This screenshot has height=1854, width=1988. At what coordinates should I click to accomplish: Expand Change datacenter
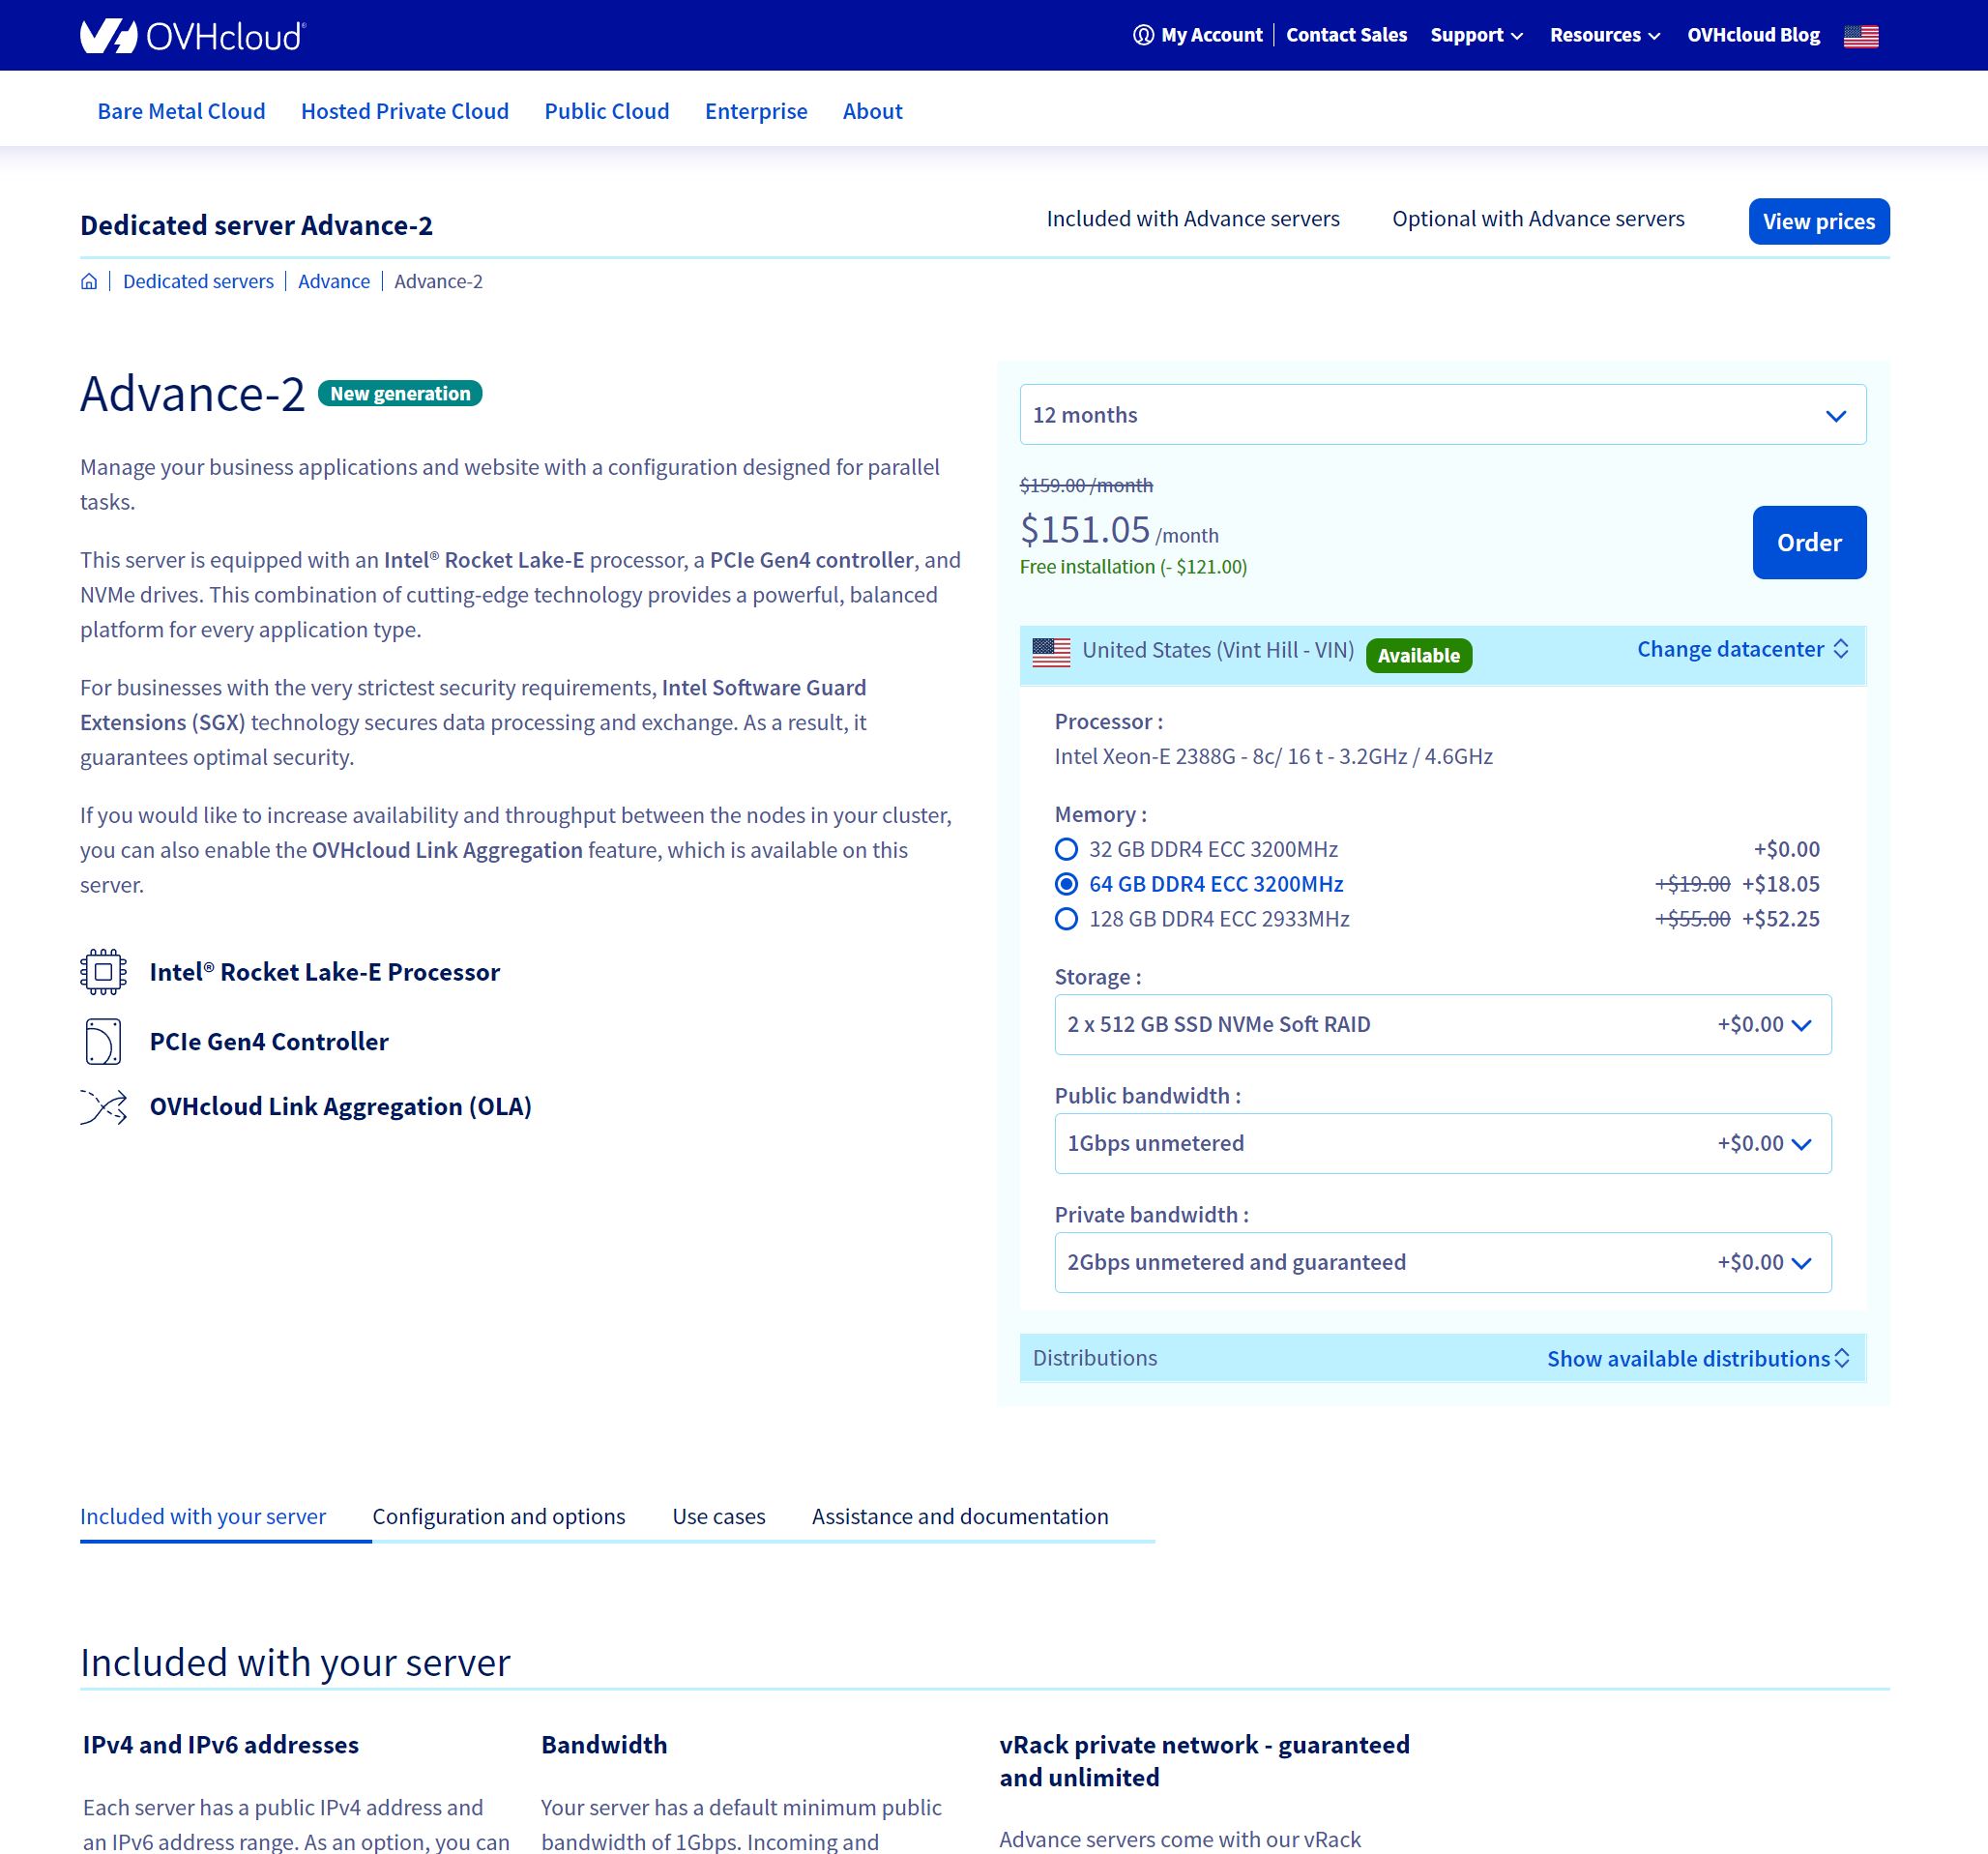click(1743, 649)
